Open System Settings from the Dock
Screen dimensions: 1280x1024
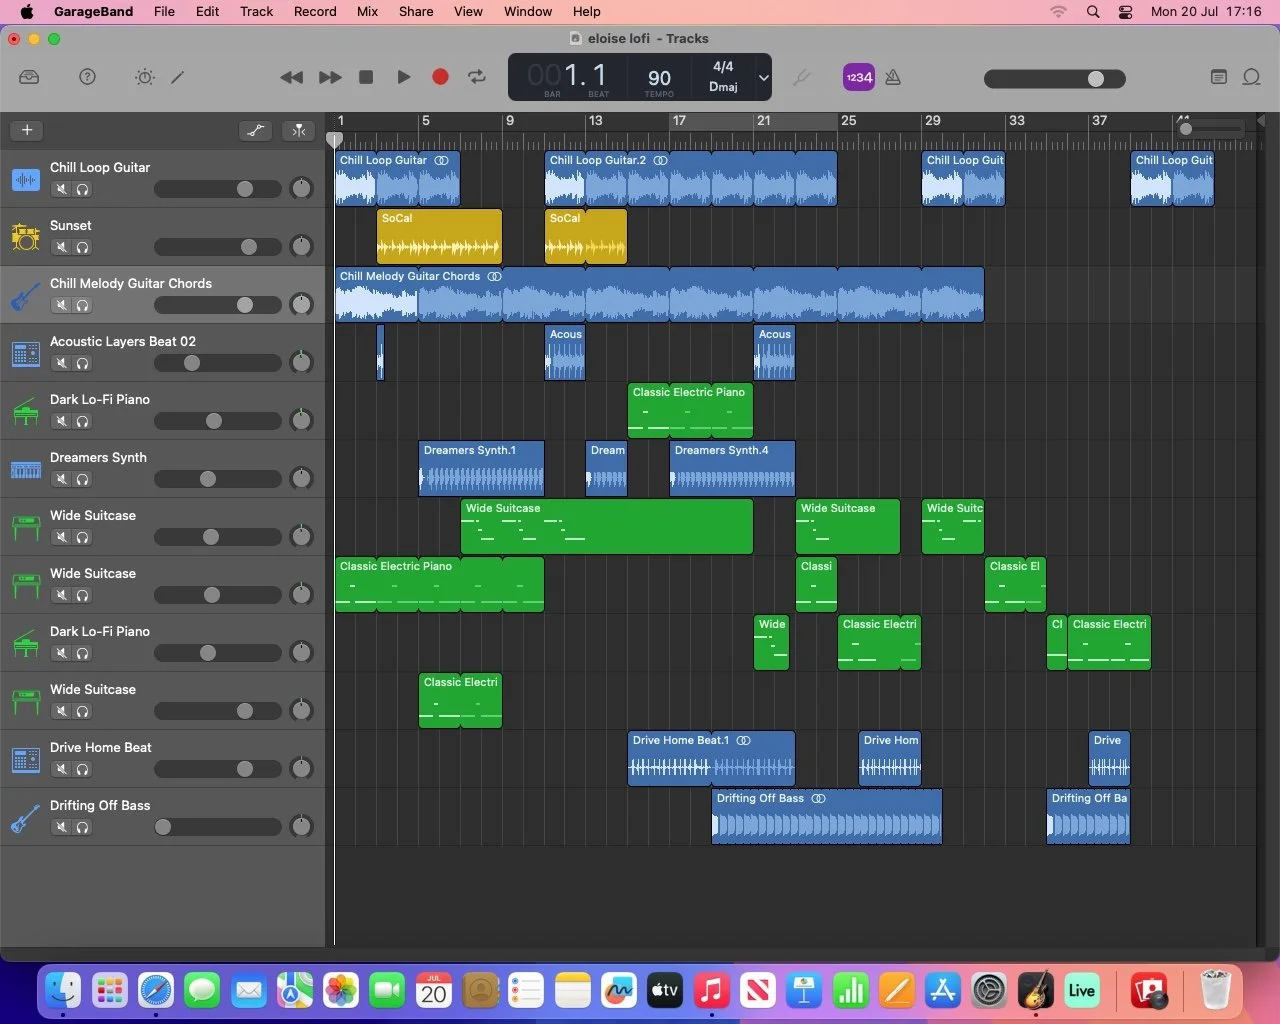(989, 991)
